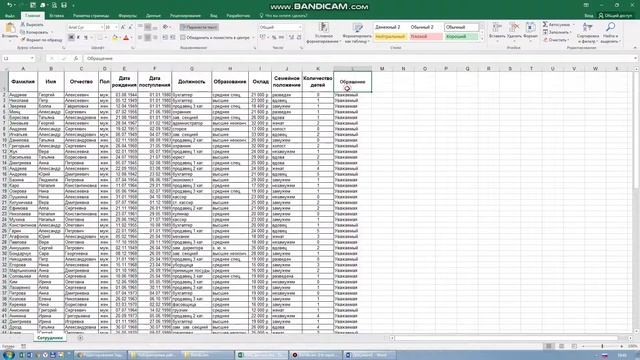
Task: Toggle Italic formatting
Action: tap(78, 38)
